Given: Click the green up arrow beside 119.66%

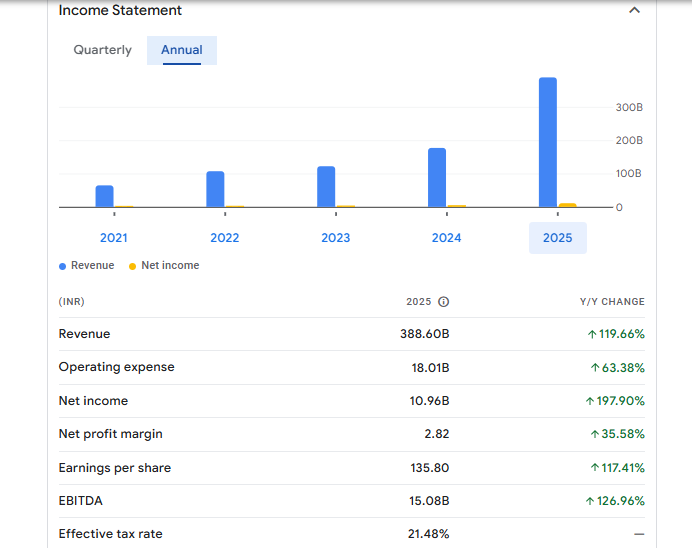Looking at the screenshot, I should click(592, 334).
